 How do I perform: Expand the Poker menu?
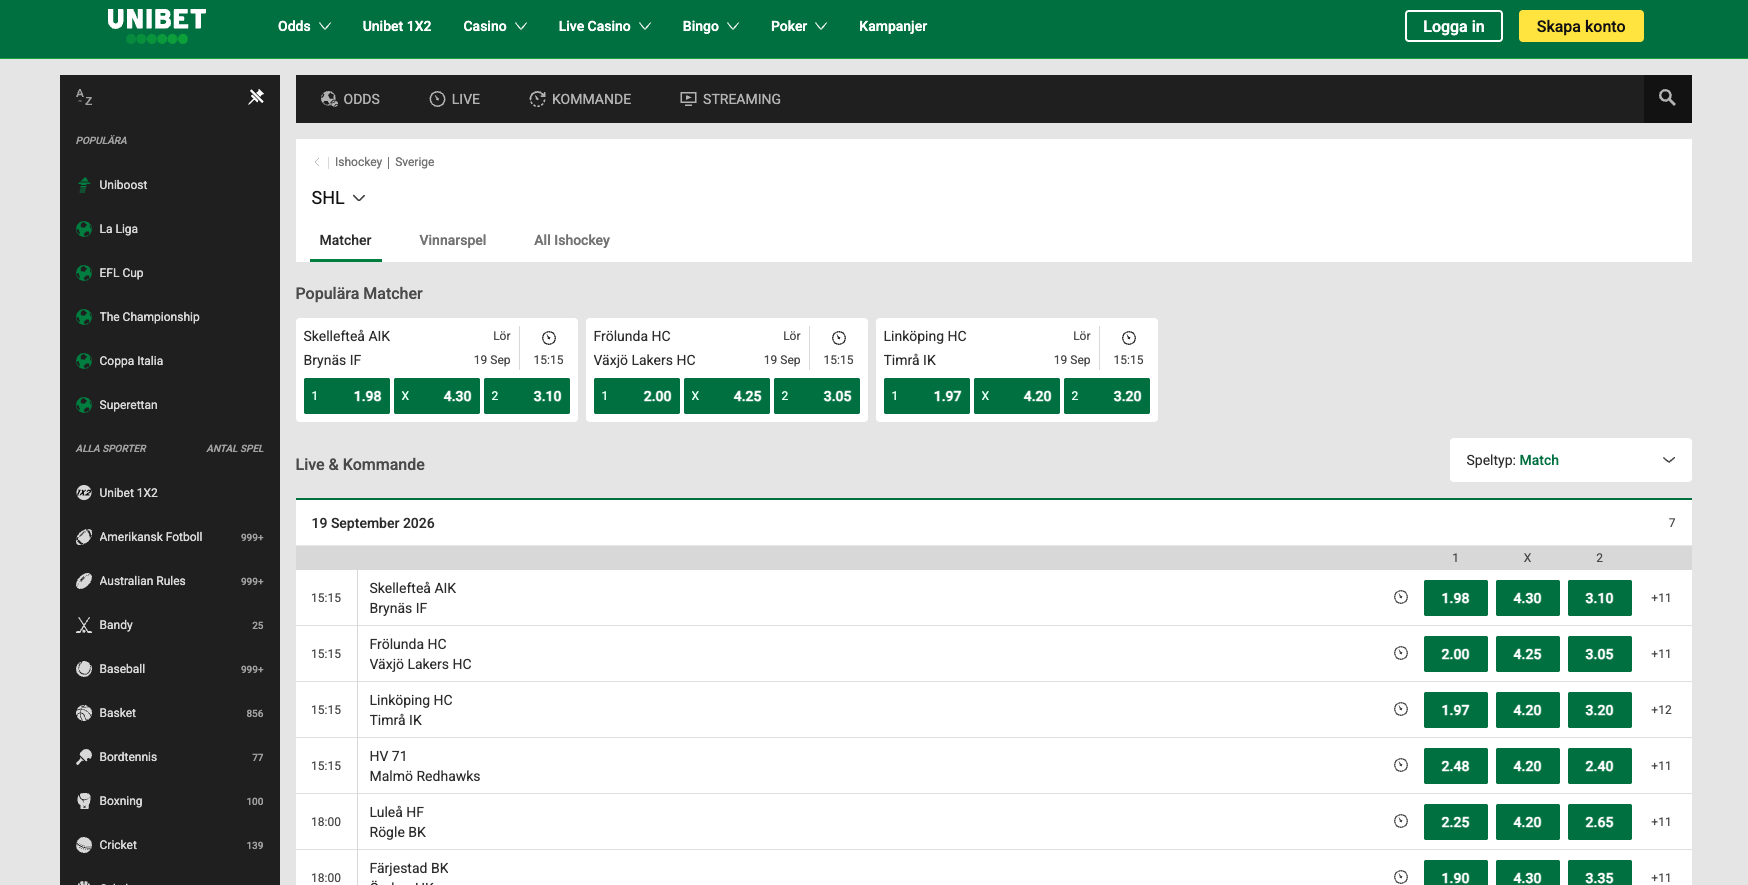(799, 26)
